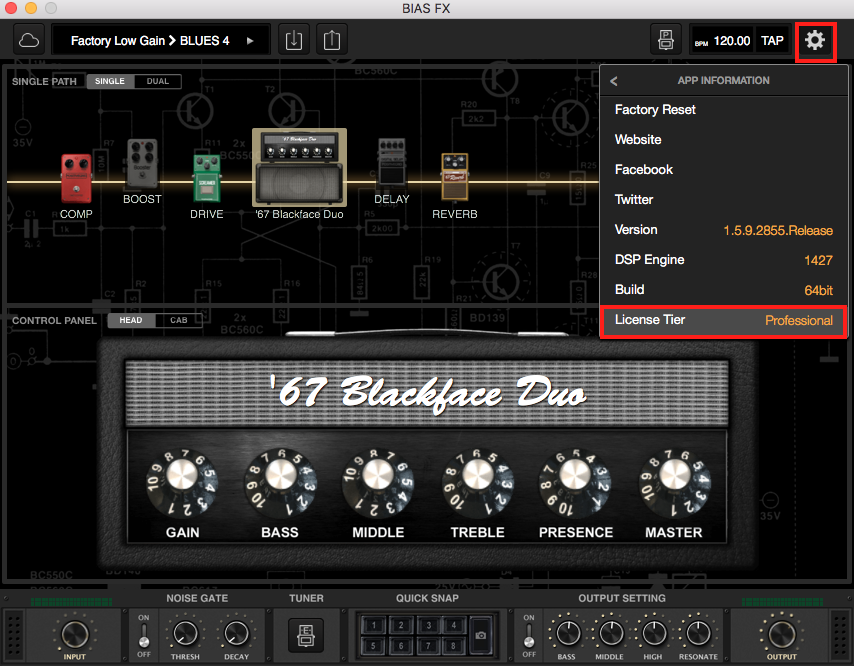Click the tuner icon in top toolbar
This screenshot has width=854, height=666.
coord(664,40)
